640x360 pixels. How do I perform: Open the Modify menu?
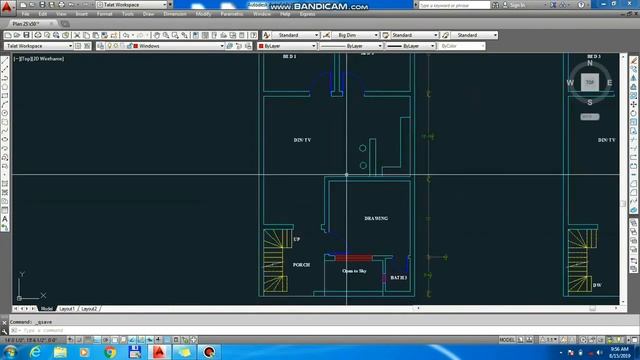coord(204,14)
